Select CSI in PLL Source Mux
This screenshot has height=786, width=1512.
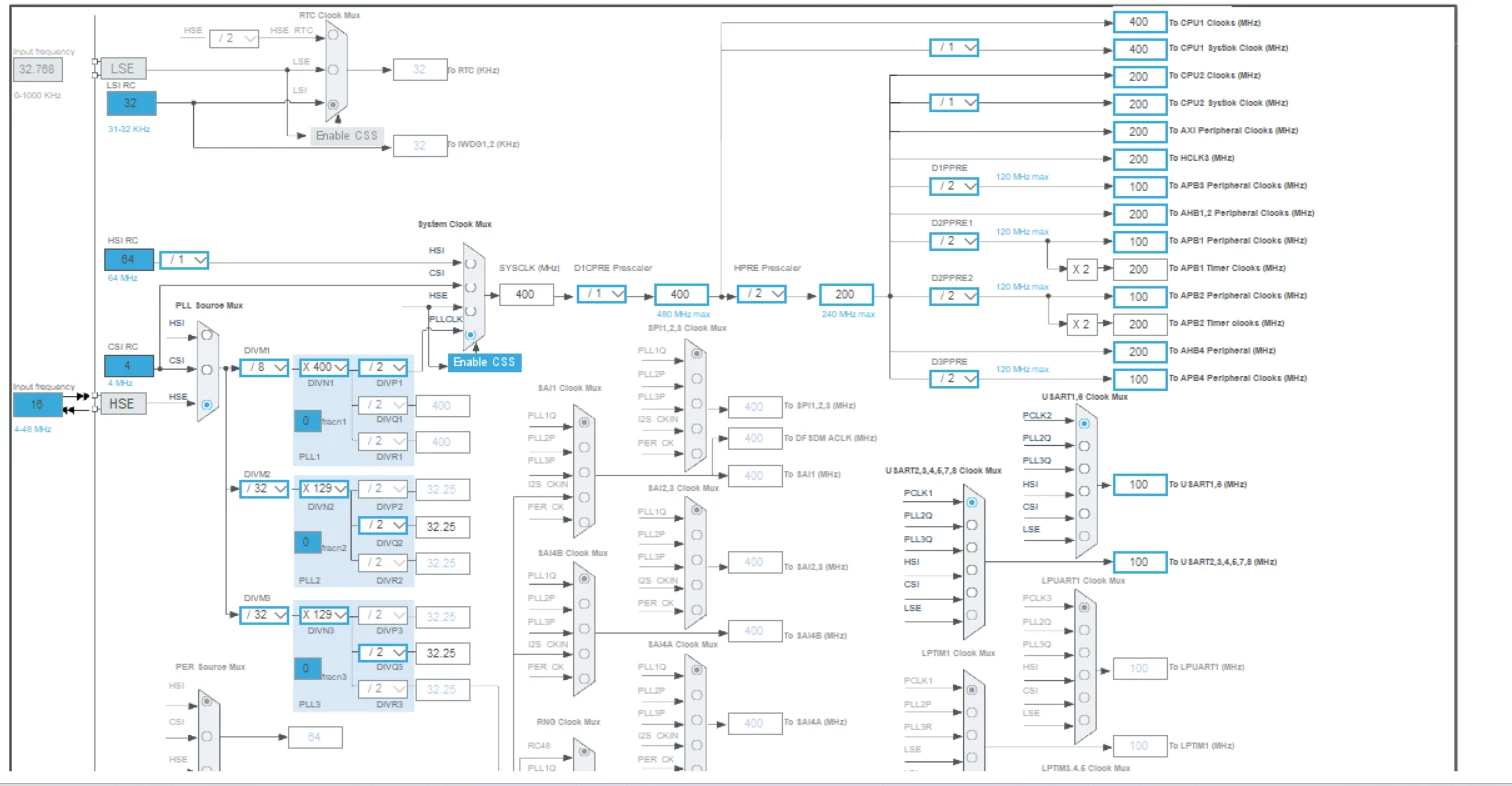(x=206, y=370)
